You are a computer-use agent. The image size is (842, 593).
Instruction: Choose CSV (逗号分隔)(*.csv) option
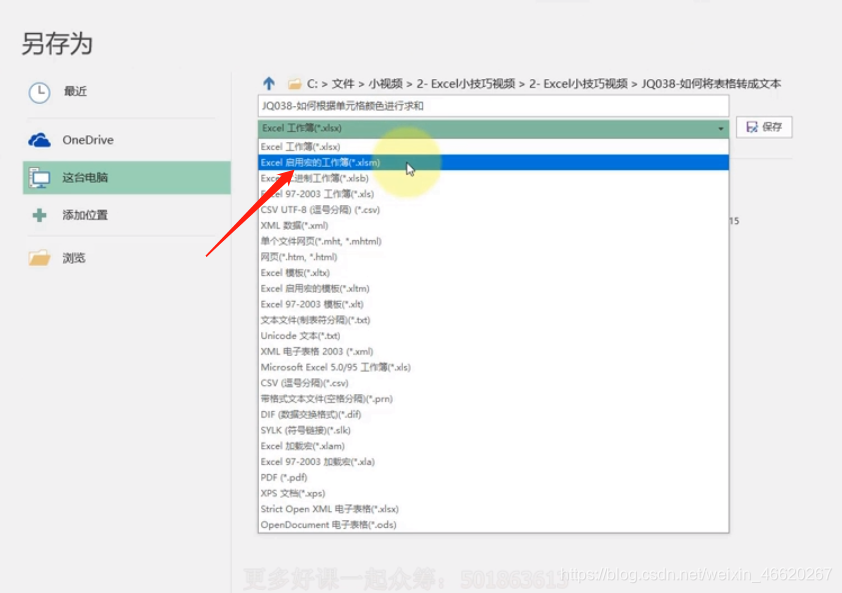pos(493,383)
